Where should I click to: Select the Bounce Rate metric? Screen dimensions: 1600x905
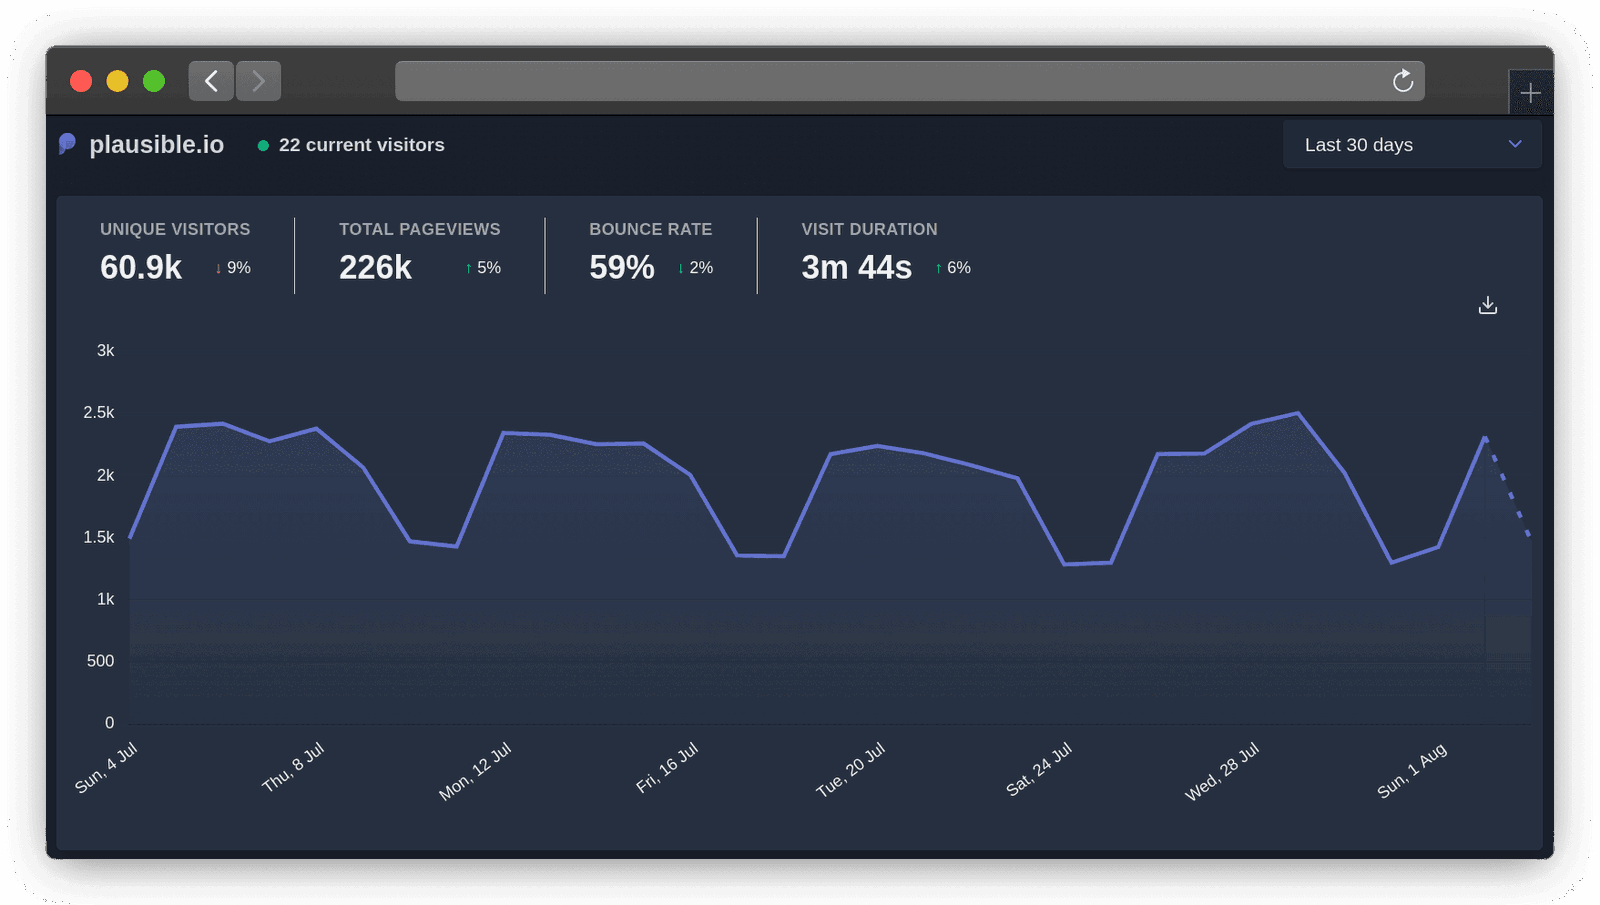click(x=650, y=250)
